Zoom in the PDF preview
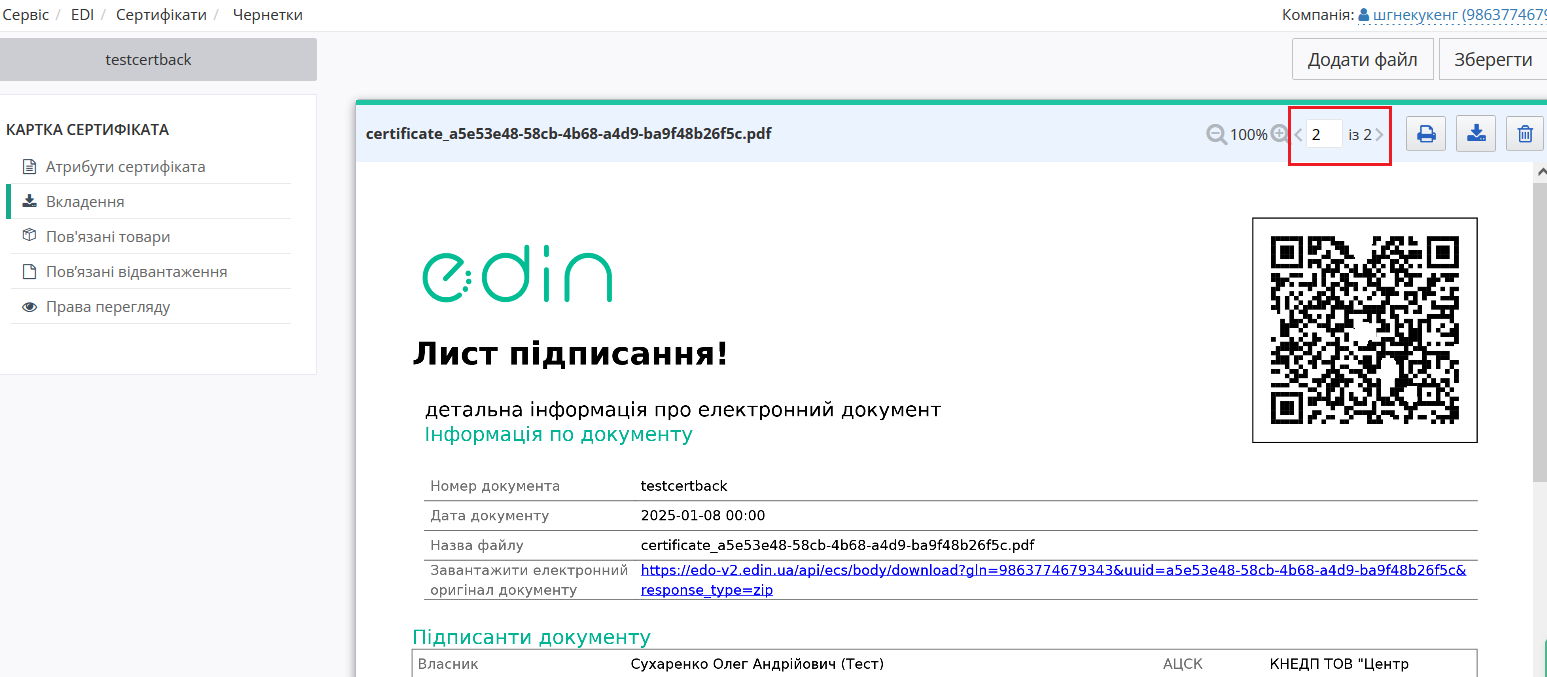Screen dimensions: 1547x677 (x=1279, y=134)
